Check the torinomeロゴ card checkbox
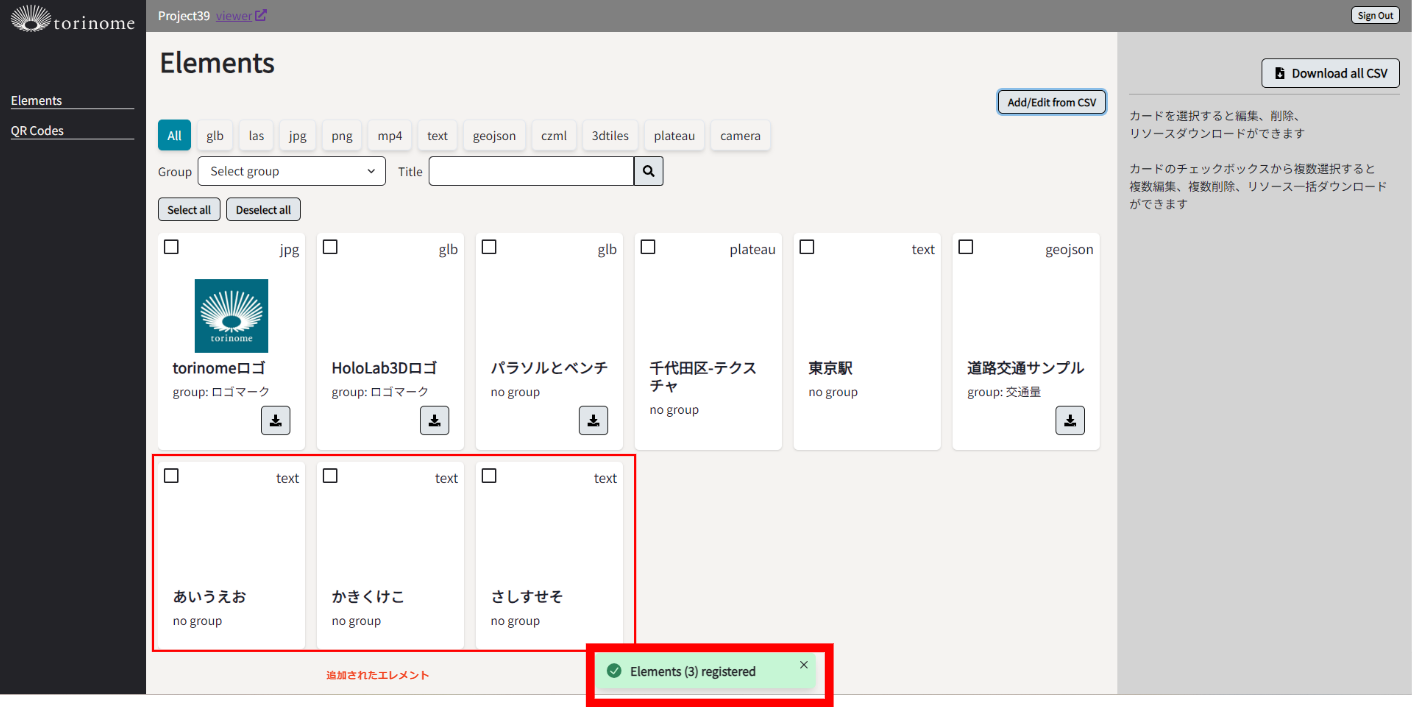Image resolution: width=1413 pixels, height=707 pixels. tap(171, 247)
